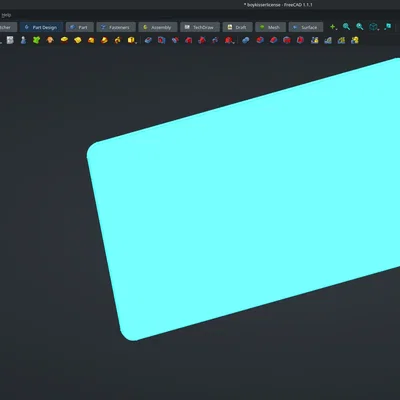Image resolution: width=400 pixels, height=400 pixels.
Task: Select the Subtractive pipe tool
Action: coord(202,40)
